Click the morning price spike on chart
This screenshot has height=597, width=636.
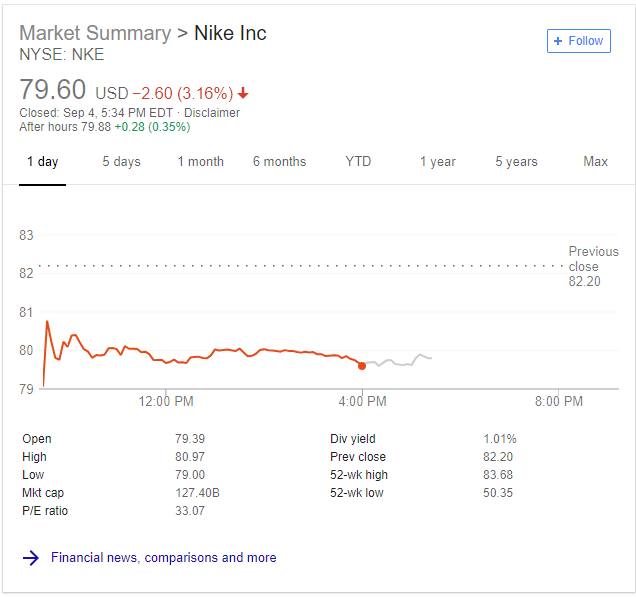47,322
